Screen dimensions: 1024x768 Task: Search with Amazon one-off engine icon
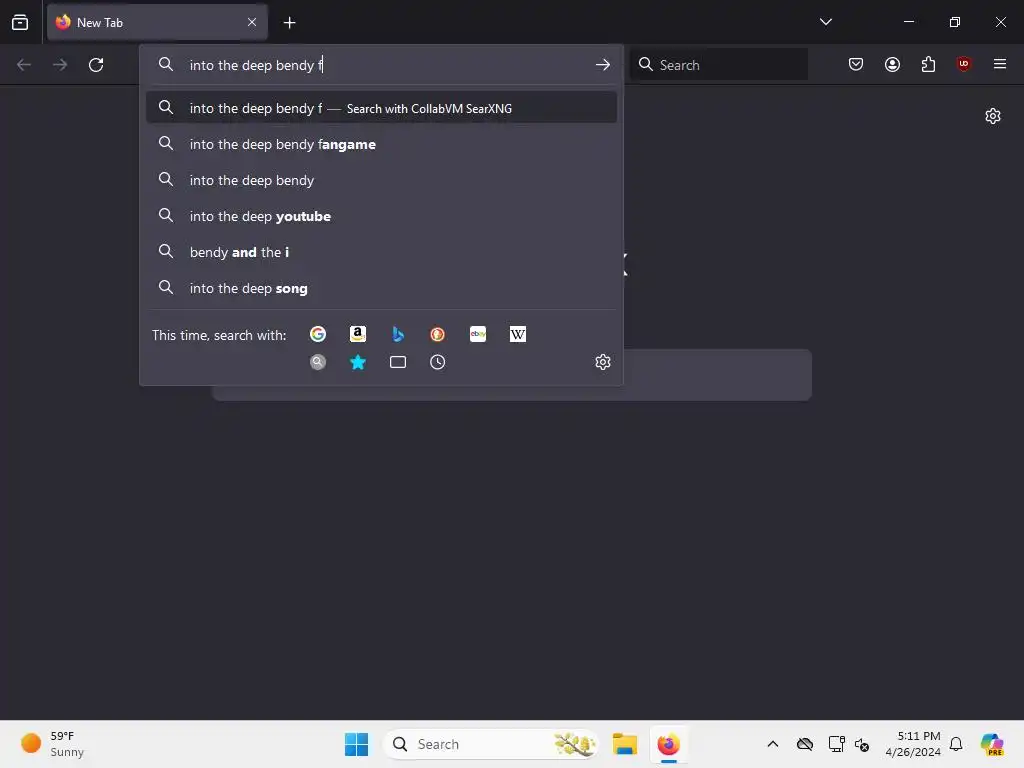click(358, 334)
